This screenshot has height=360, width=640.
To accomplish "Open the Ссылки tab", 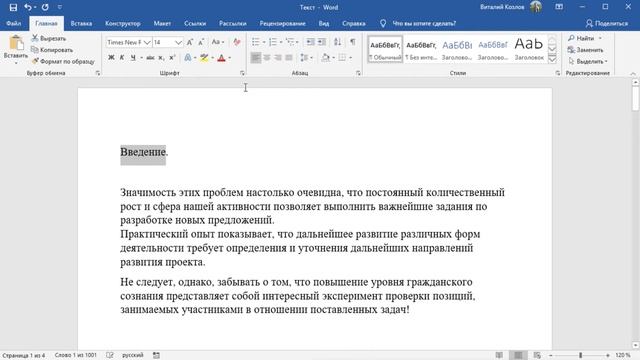I will [195, 23].
